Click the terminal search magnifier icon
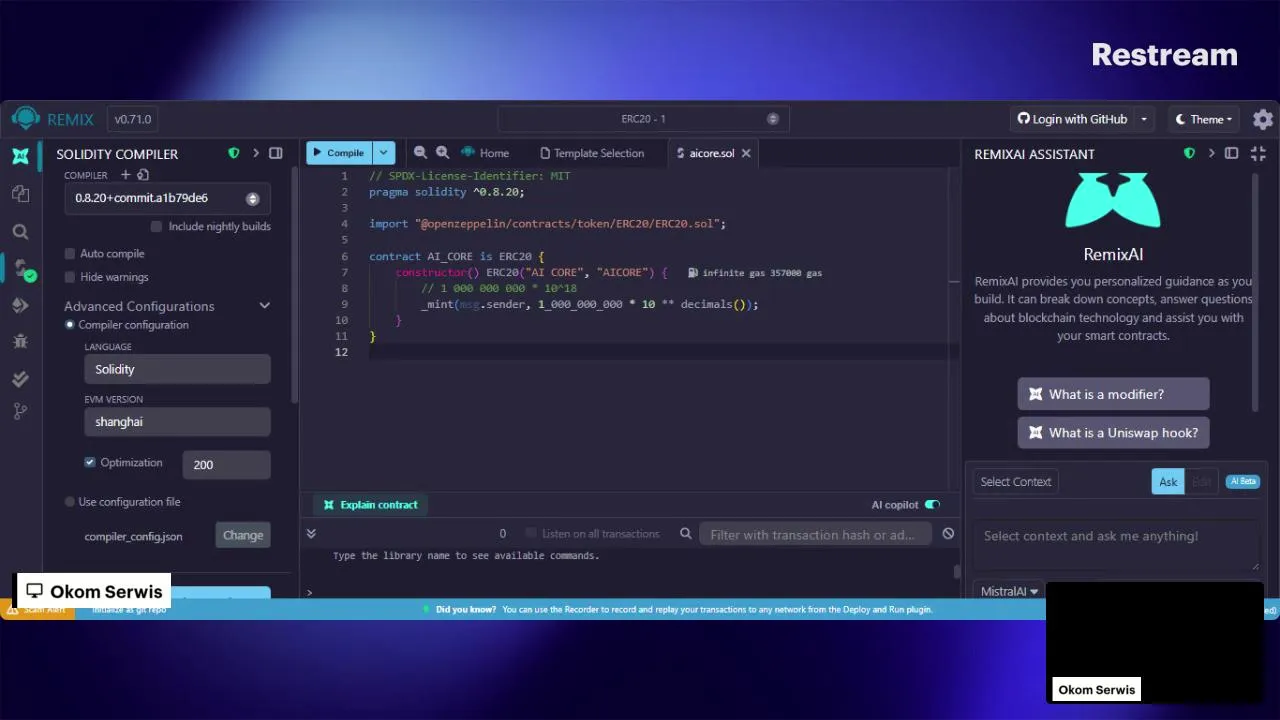 (x=686, y=534)
